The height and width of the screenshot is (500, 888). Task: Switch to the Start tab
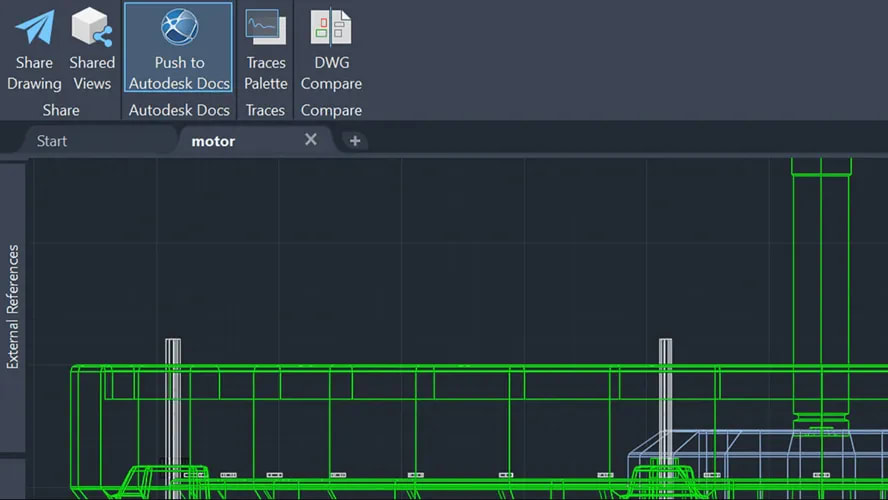pyautogui.click(x=52, y=141)
